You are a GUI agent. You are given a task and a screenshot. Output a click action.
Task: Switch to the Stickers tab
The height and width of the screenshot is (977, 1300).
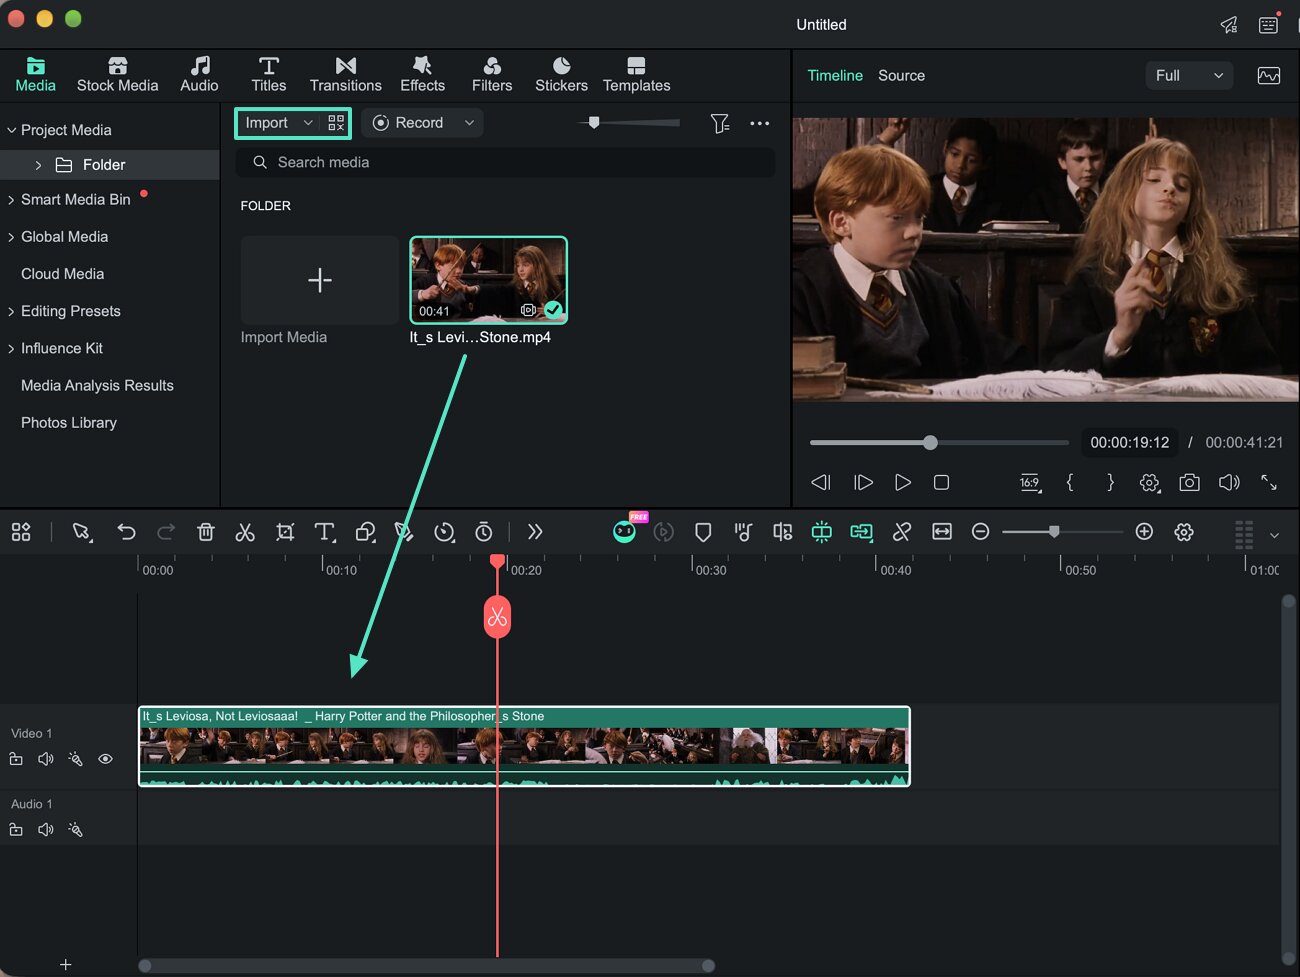pyautogui.click(x=561, y=75)
